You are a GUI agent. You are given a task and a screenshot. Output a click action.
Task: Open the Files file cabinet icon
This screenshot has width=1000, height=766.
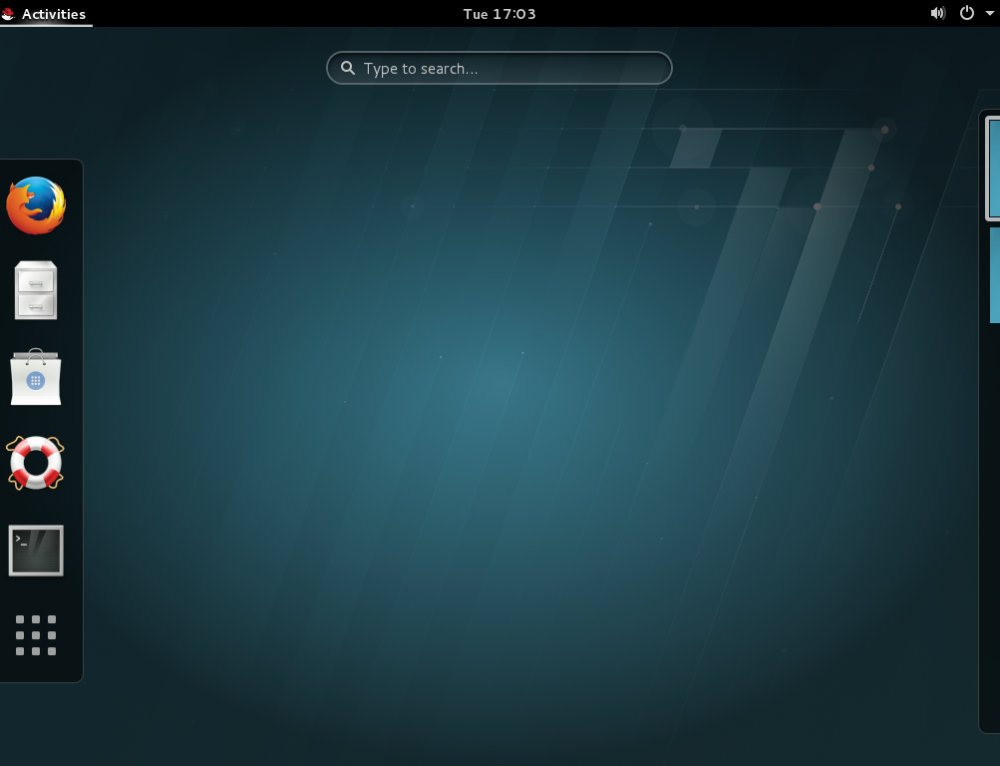coord(36,291)
